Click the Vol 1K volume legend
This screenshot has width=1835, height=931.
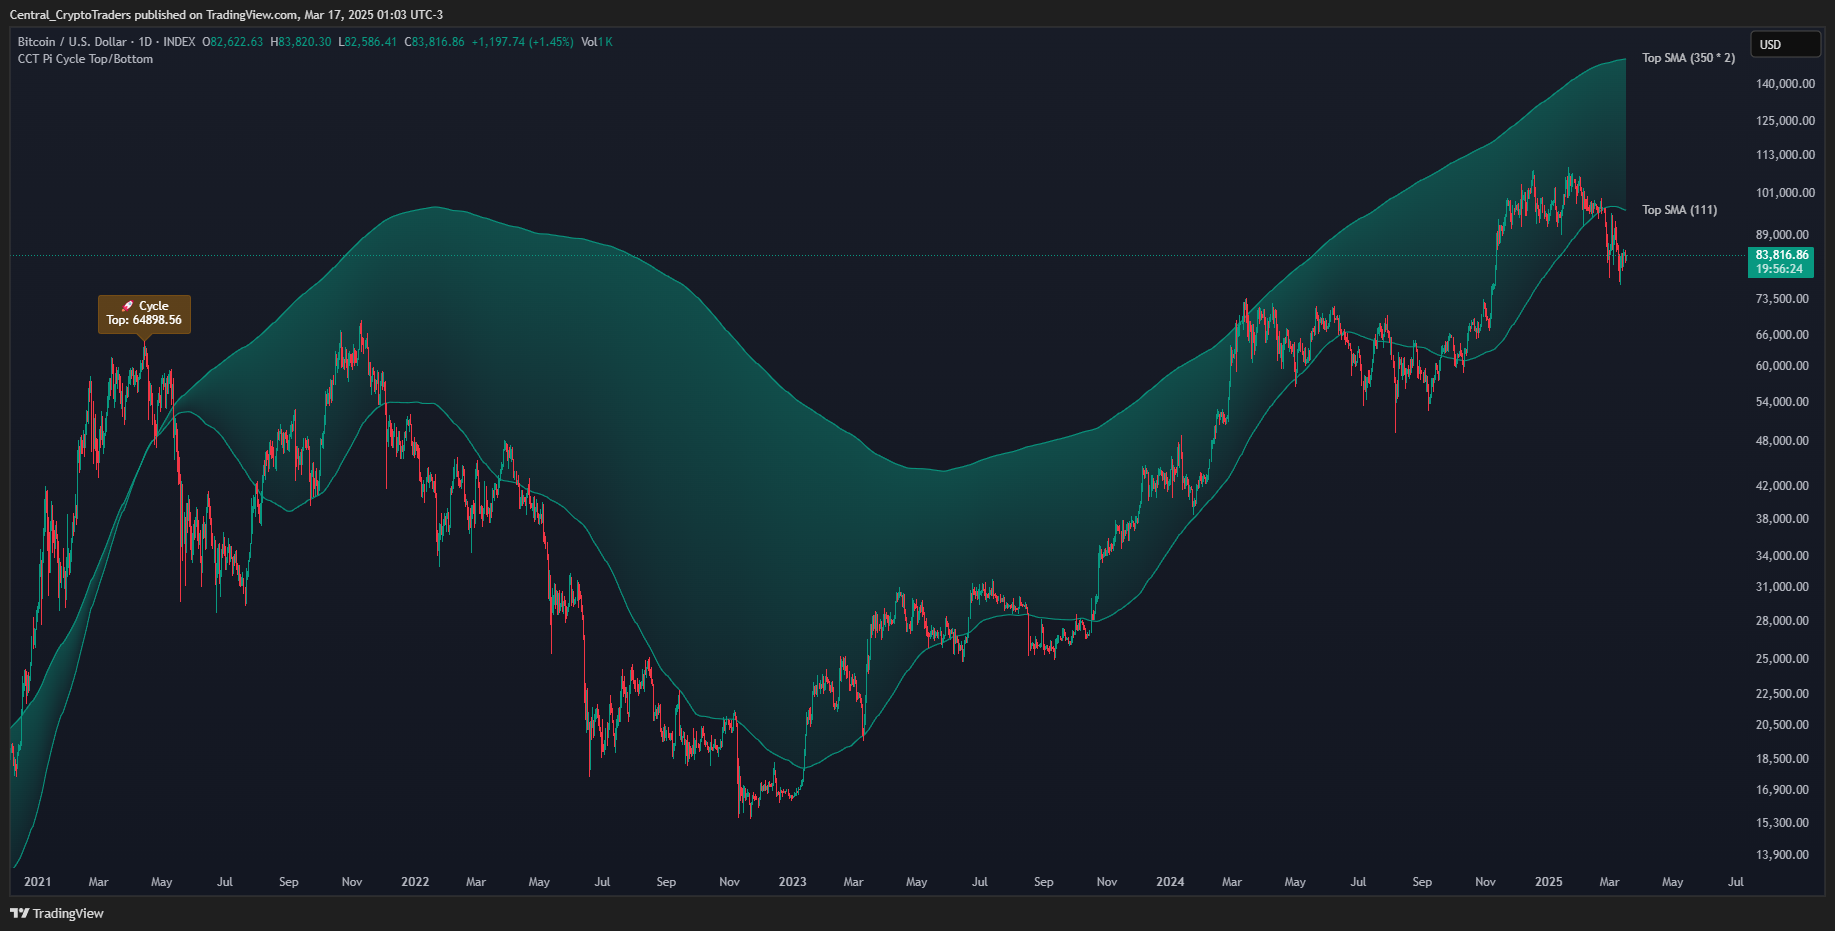597,42
